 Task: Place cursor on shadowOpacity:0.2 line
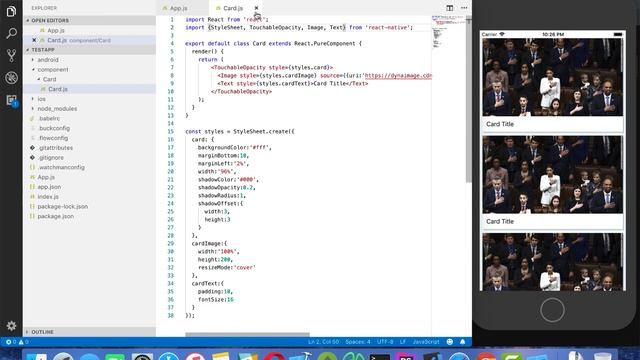point(227,187)
